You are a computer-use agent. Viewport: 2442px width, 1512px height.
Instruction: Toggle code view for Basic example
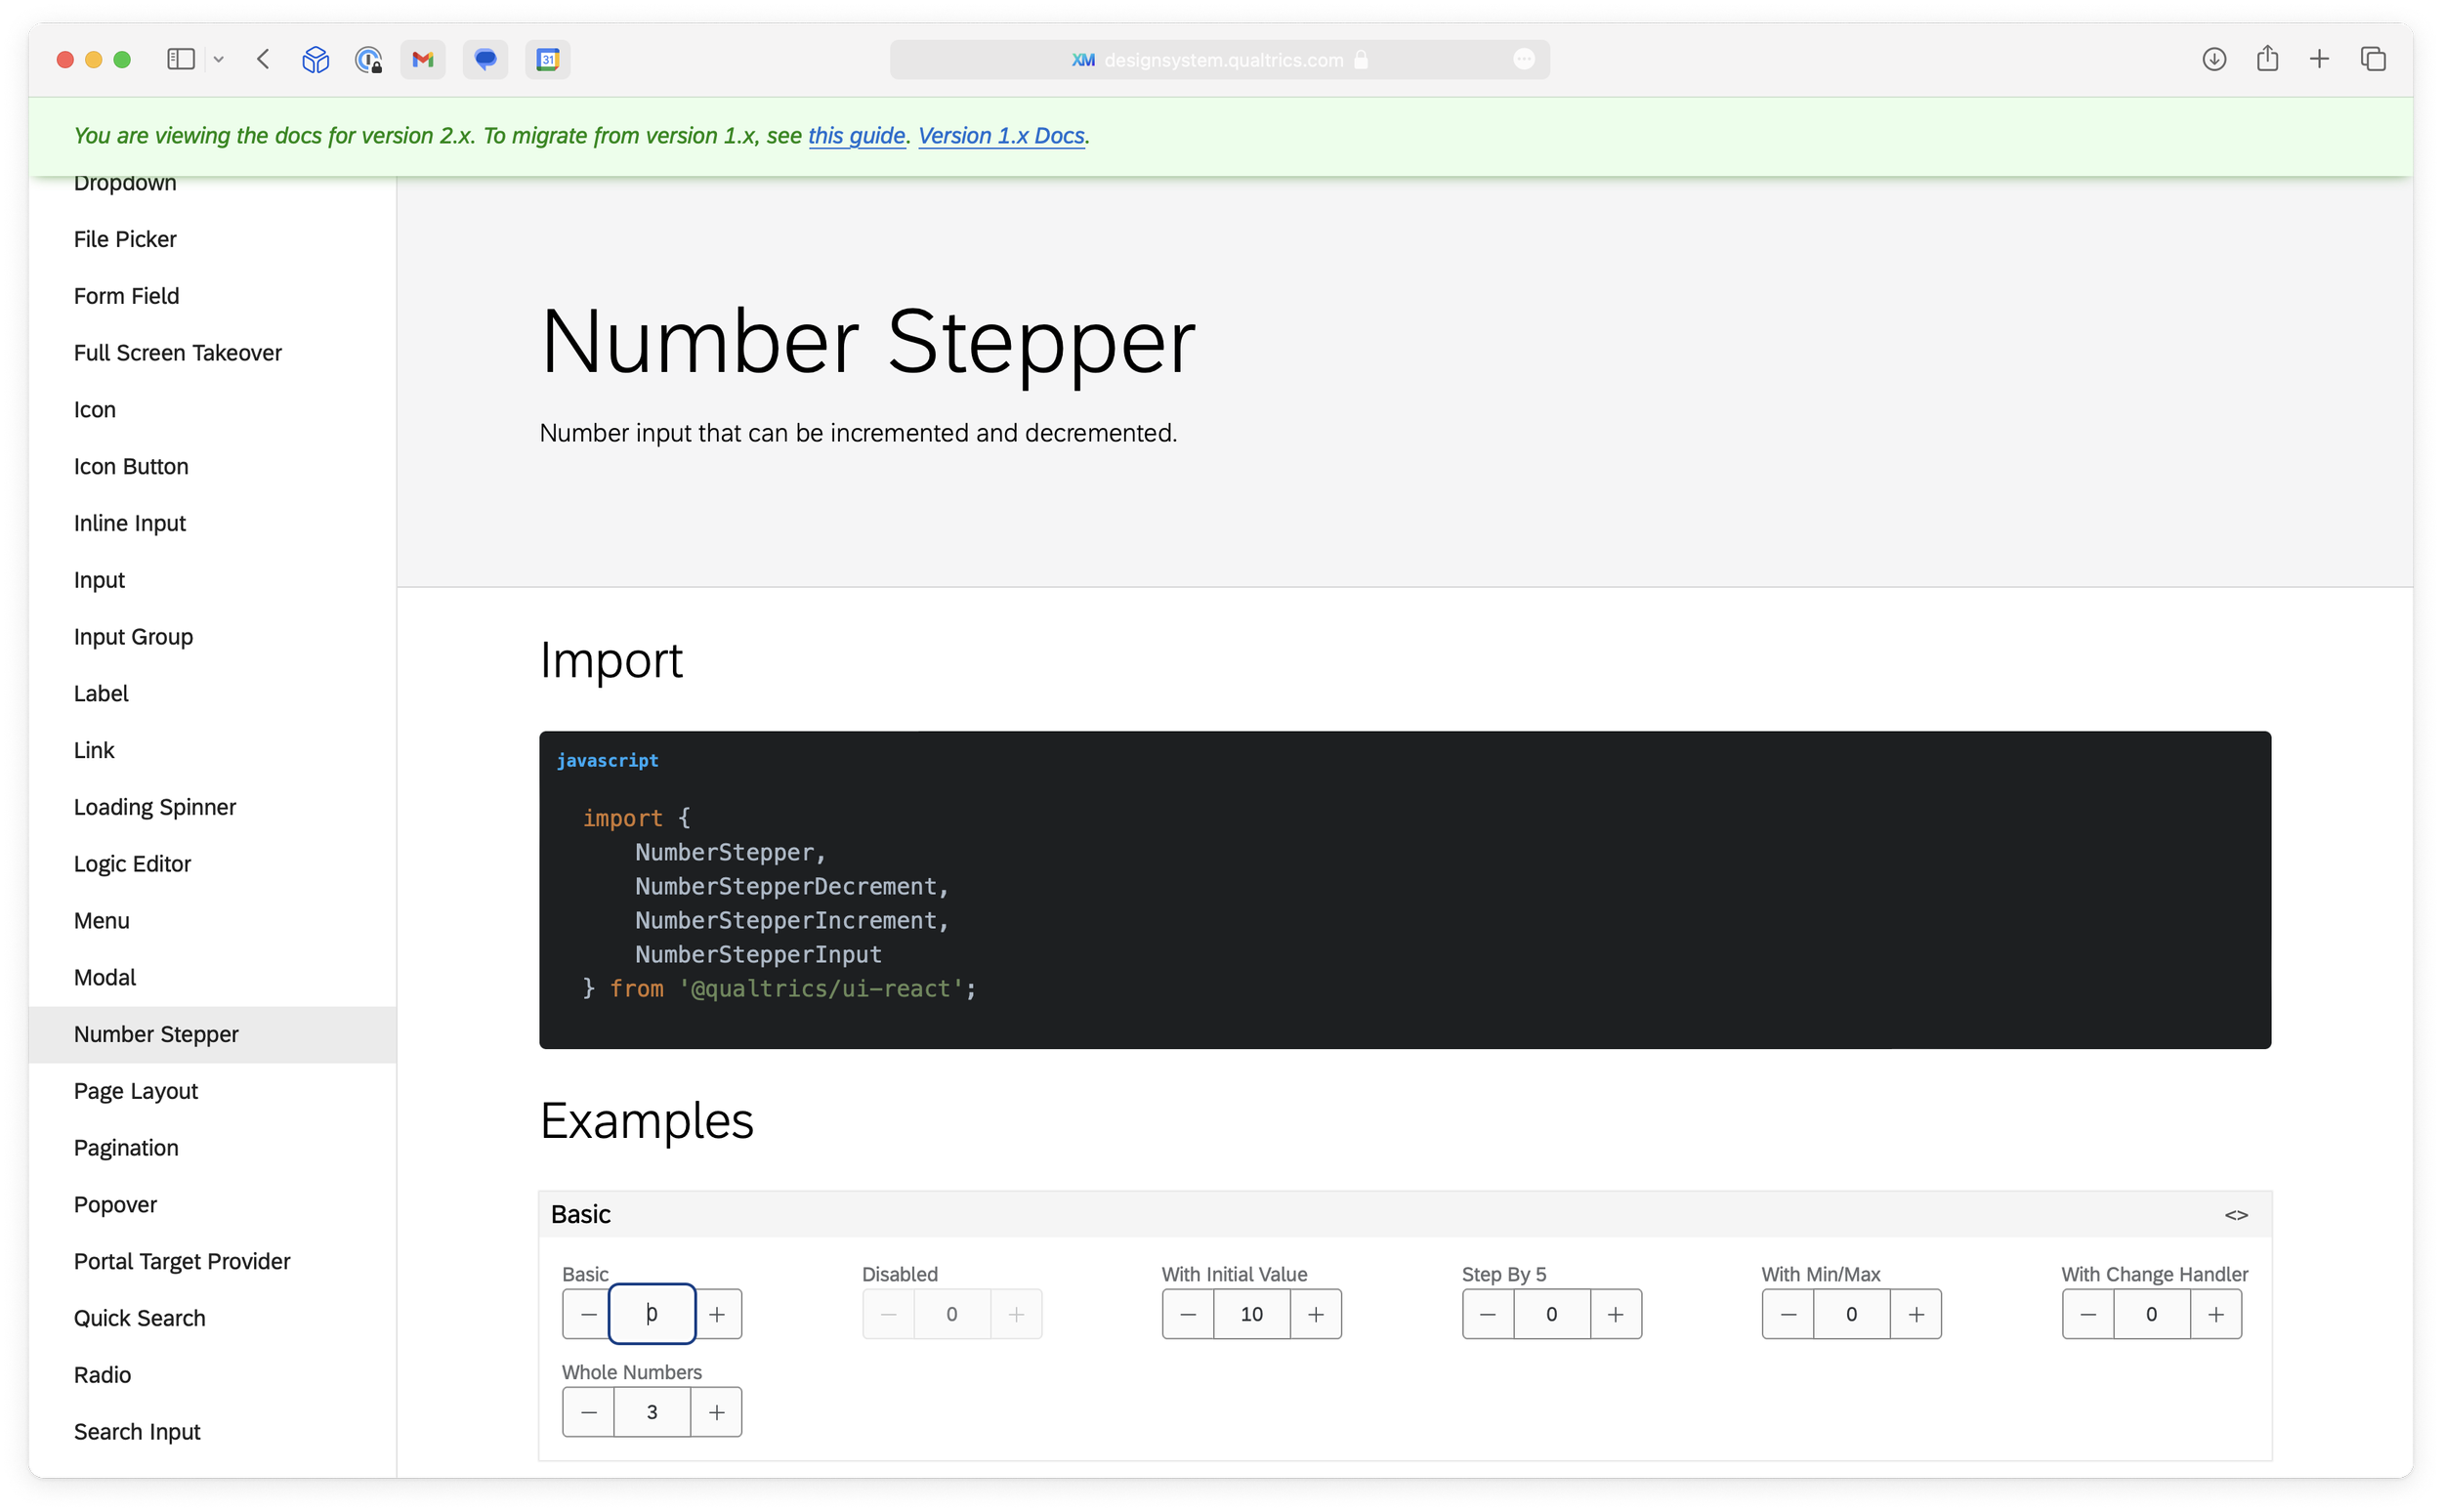click(x=2236, y=1215)
